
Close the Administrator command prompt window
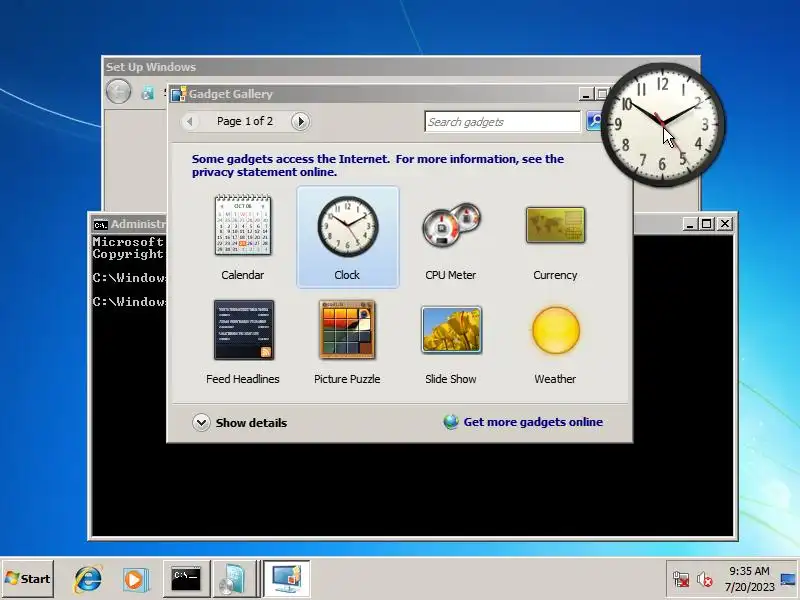pos(724,223)
